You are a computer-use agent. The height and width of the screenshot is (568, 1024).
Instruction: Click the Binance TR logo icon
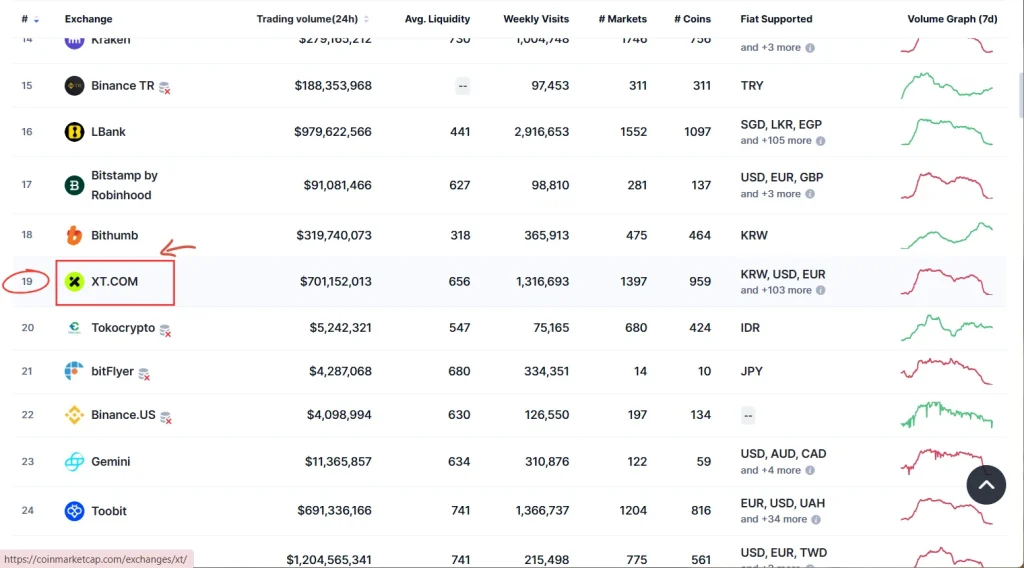click(74, 86)
